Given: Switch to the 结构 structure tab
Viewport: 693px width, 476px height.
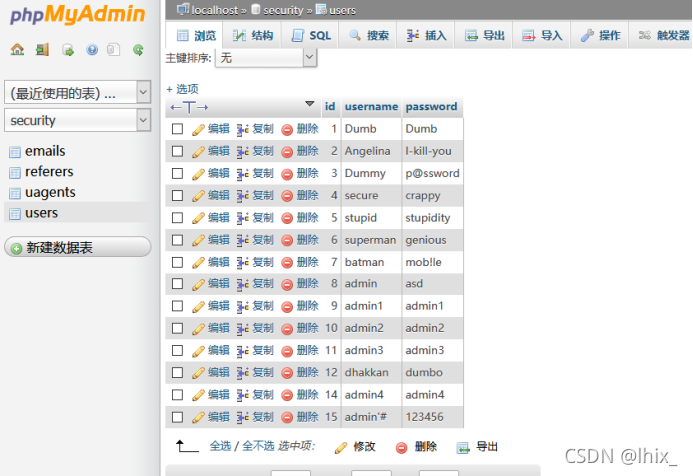Looking at the screenshot, I should [x=253, y=35].
